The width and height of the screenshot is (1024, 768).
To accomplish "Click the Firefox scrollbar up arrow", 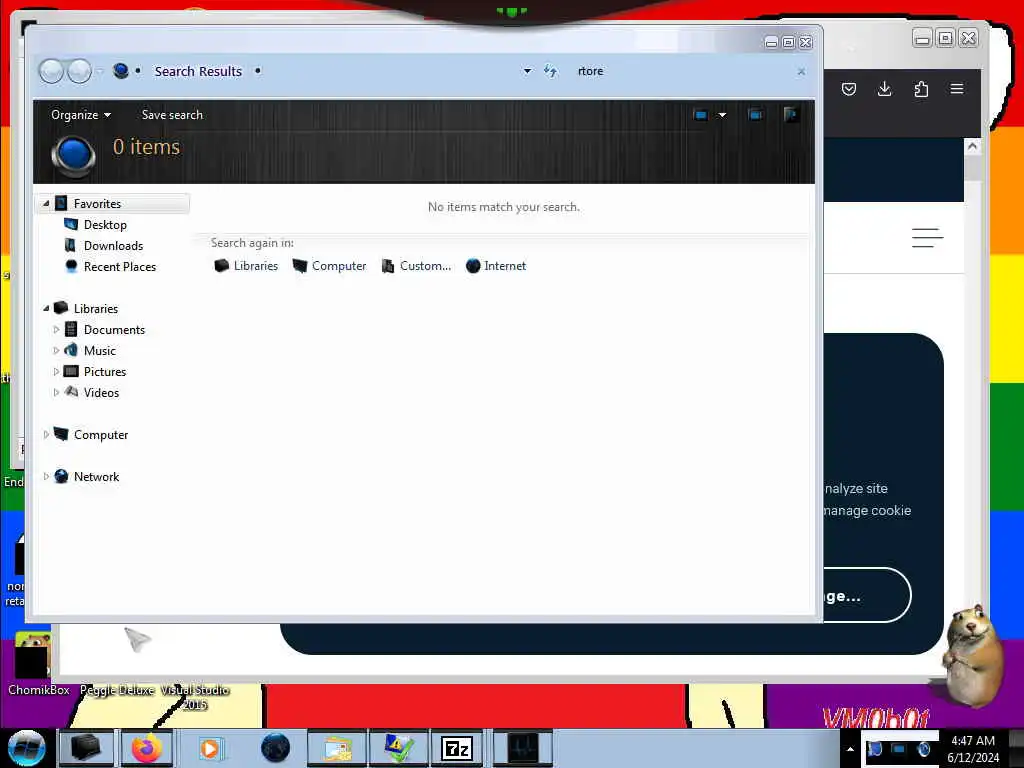I will [972, 147].
